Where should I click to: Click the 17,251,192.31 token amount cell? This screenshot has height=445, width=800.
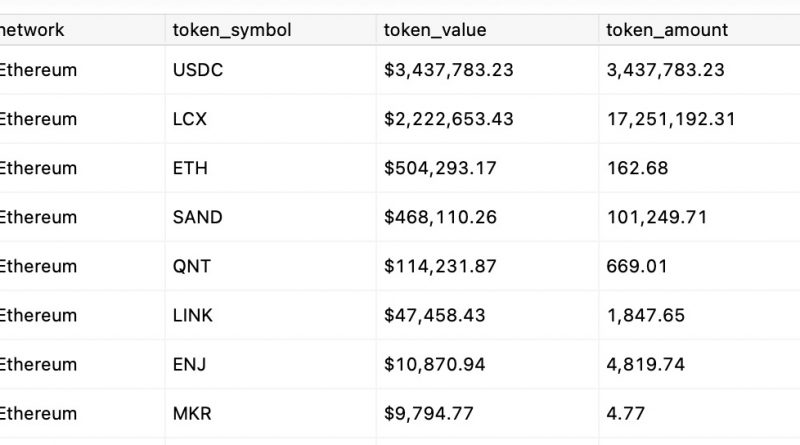[671, 119]
